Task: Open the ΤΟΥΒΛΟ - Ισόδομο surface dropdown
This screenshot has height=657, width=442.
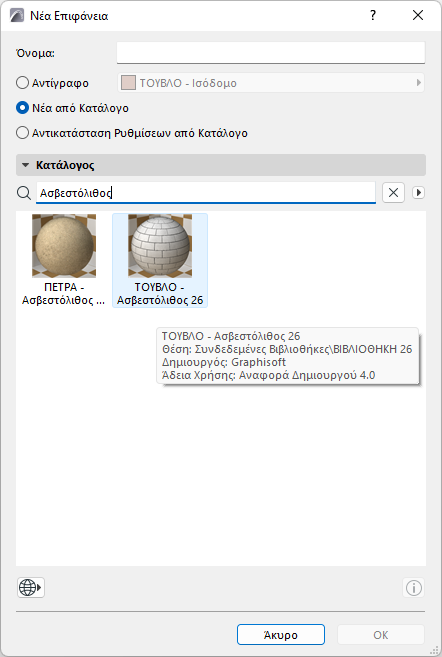Action: click(271, 83)
